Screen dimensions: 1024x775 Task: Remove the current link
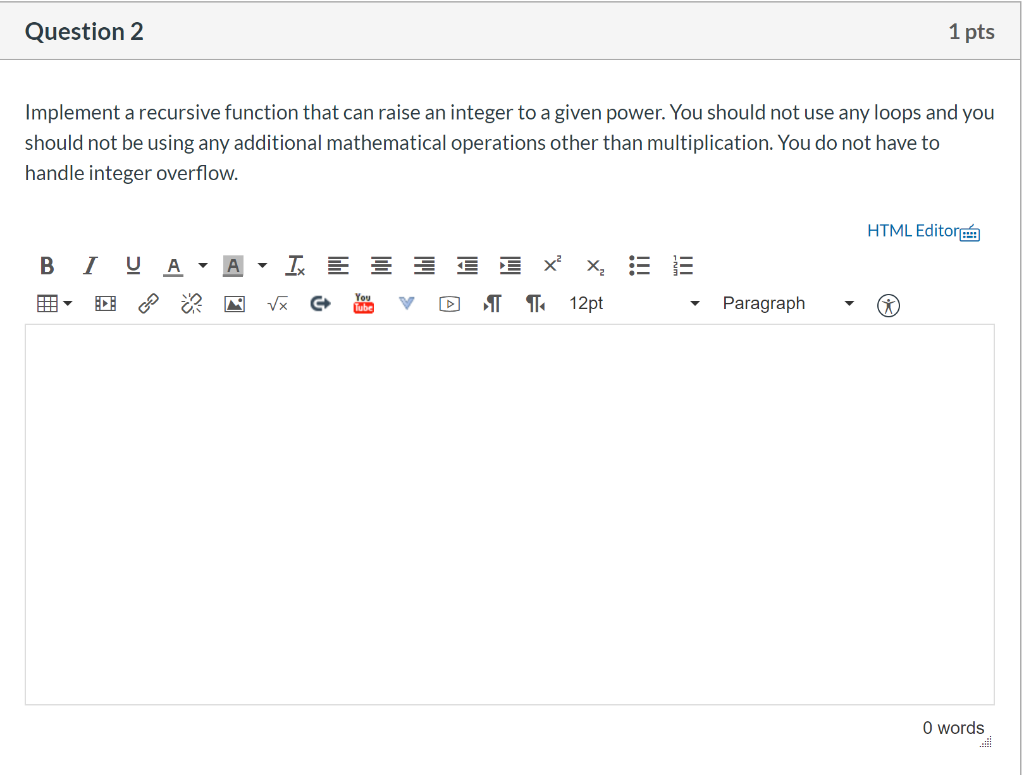(191, 303)
